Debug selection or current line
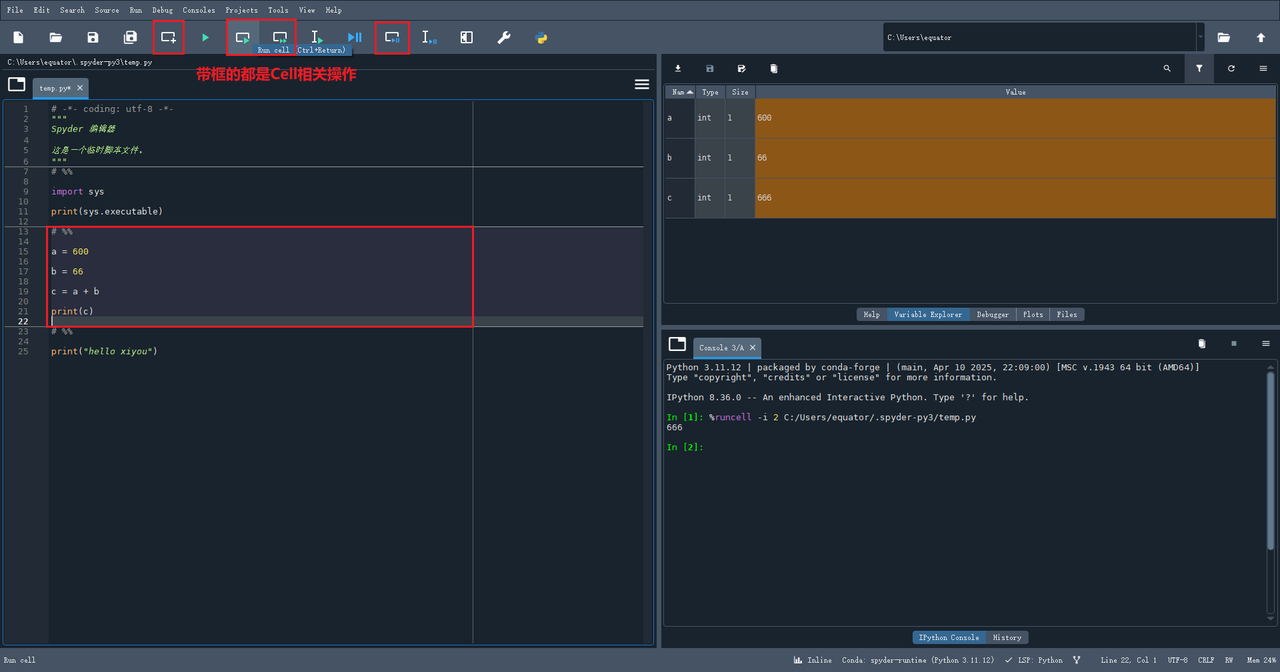 [429, 37]
